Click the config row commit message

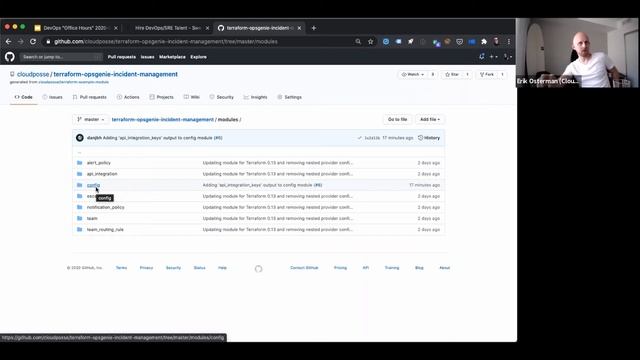click(262, 185)
